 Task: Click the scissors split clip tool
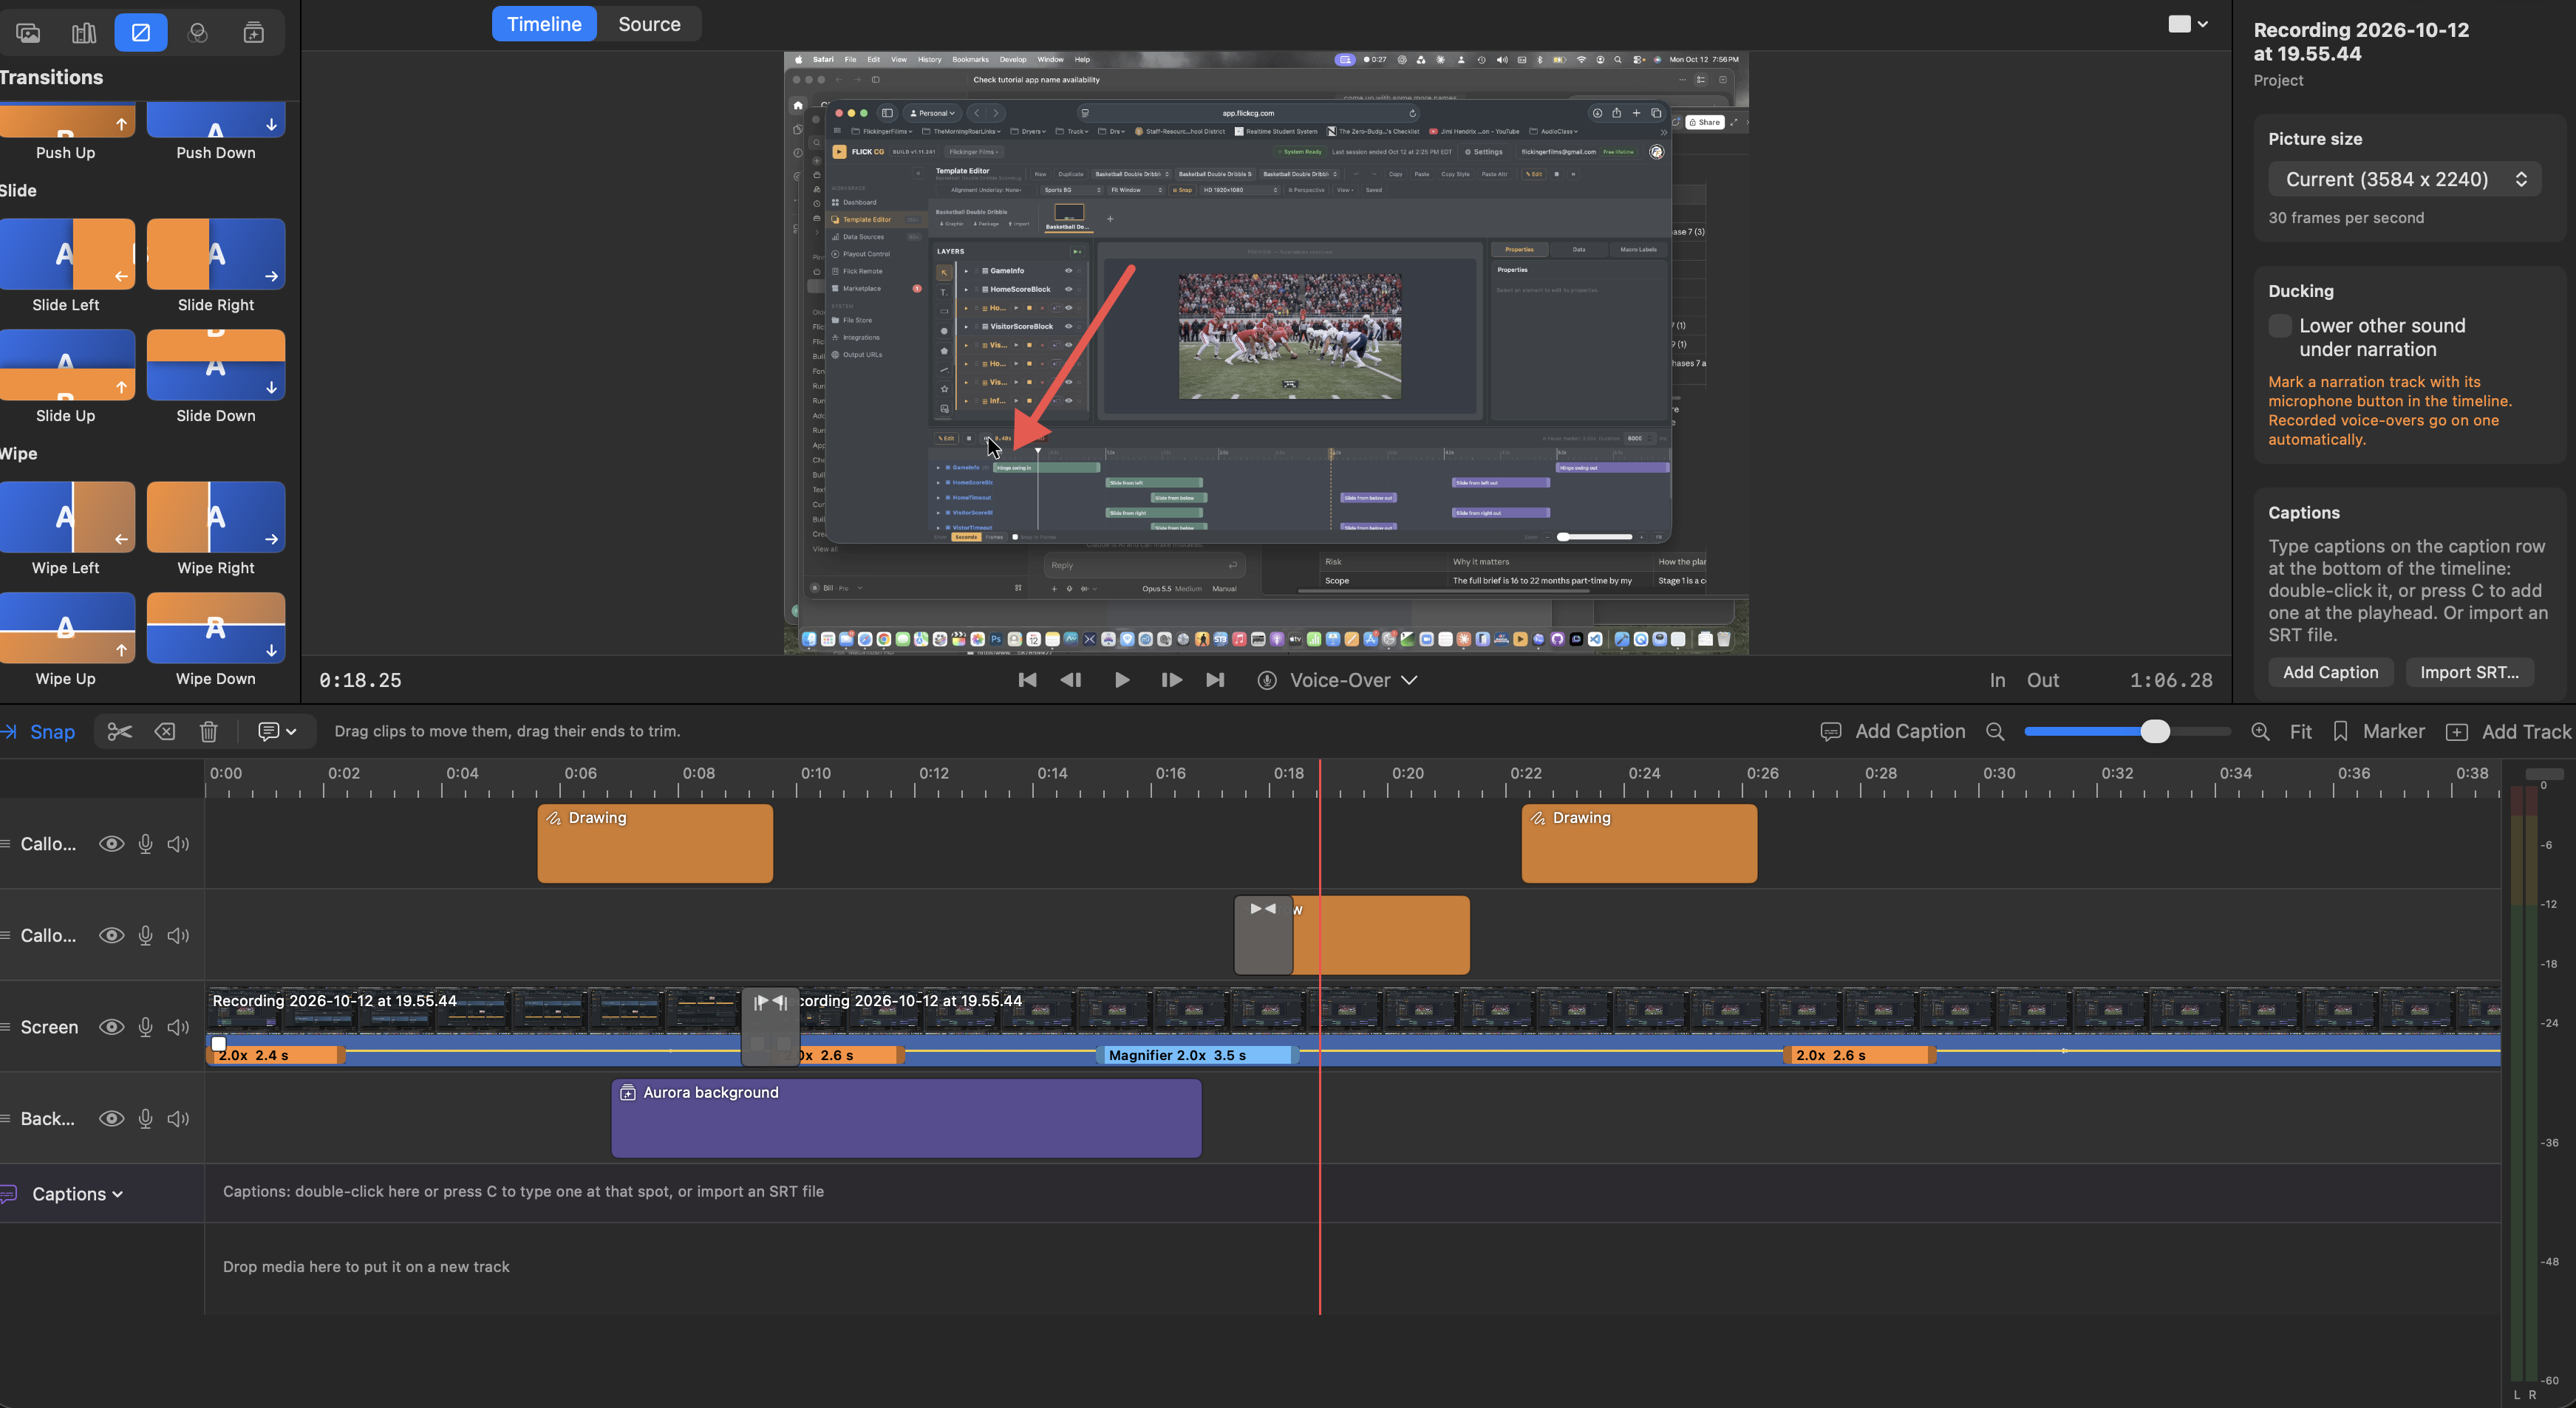tap(120, 731)
